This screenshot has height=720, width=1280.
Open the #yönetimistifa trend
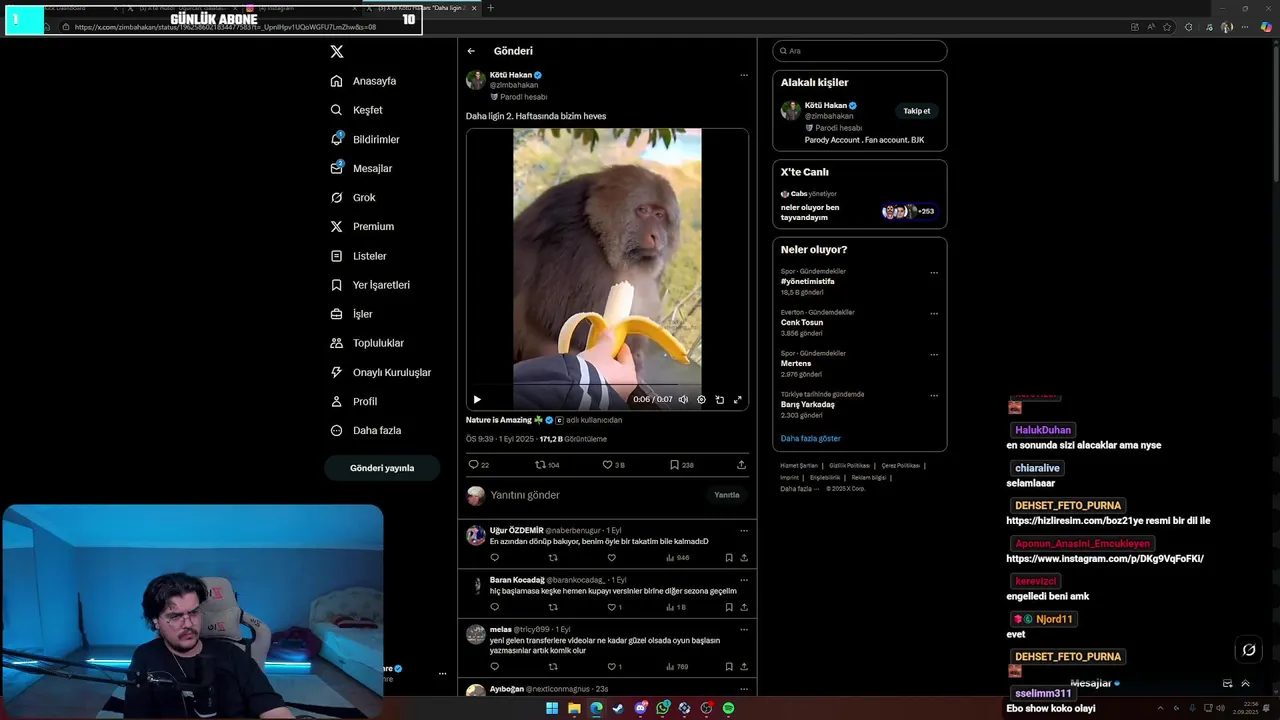click(x=808, y=282)
